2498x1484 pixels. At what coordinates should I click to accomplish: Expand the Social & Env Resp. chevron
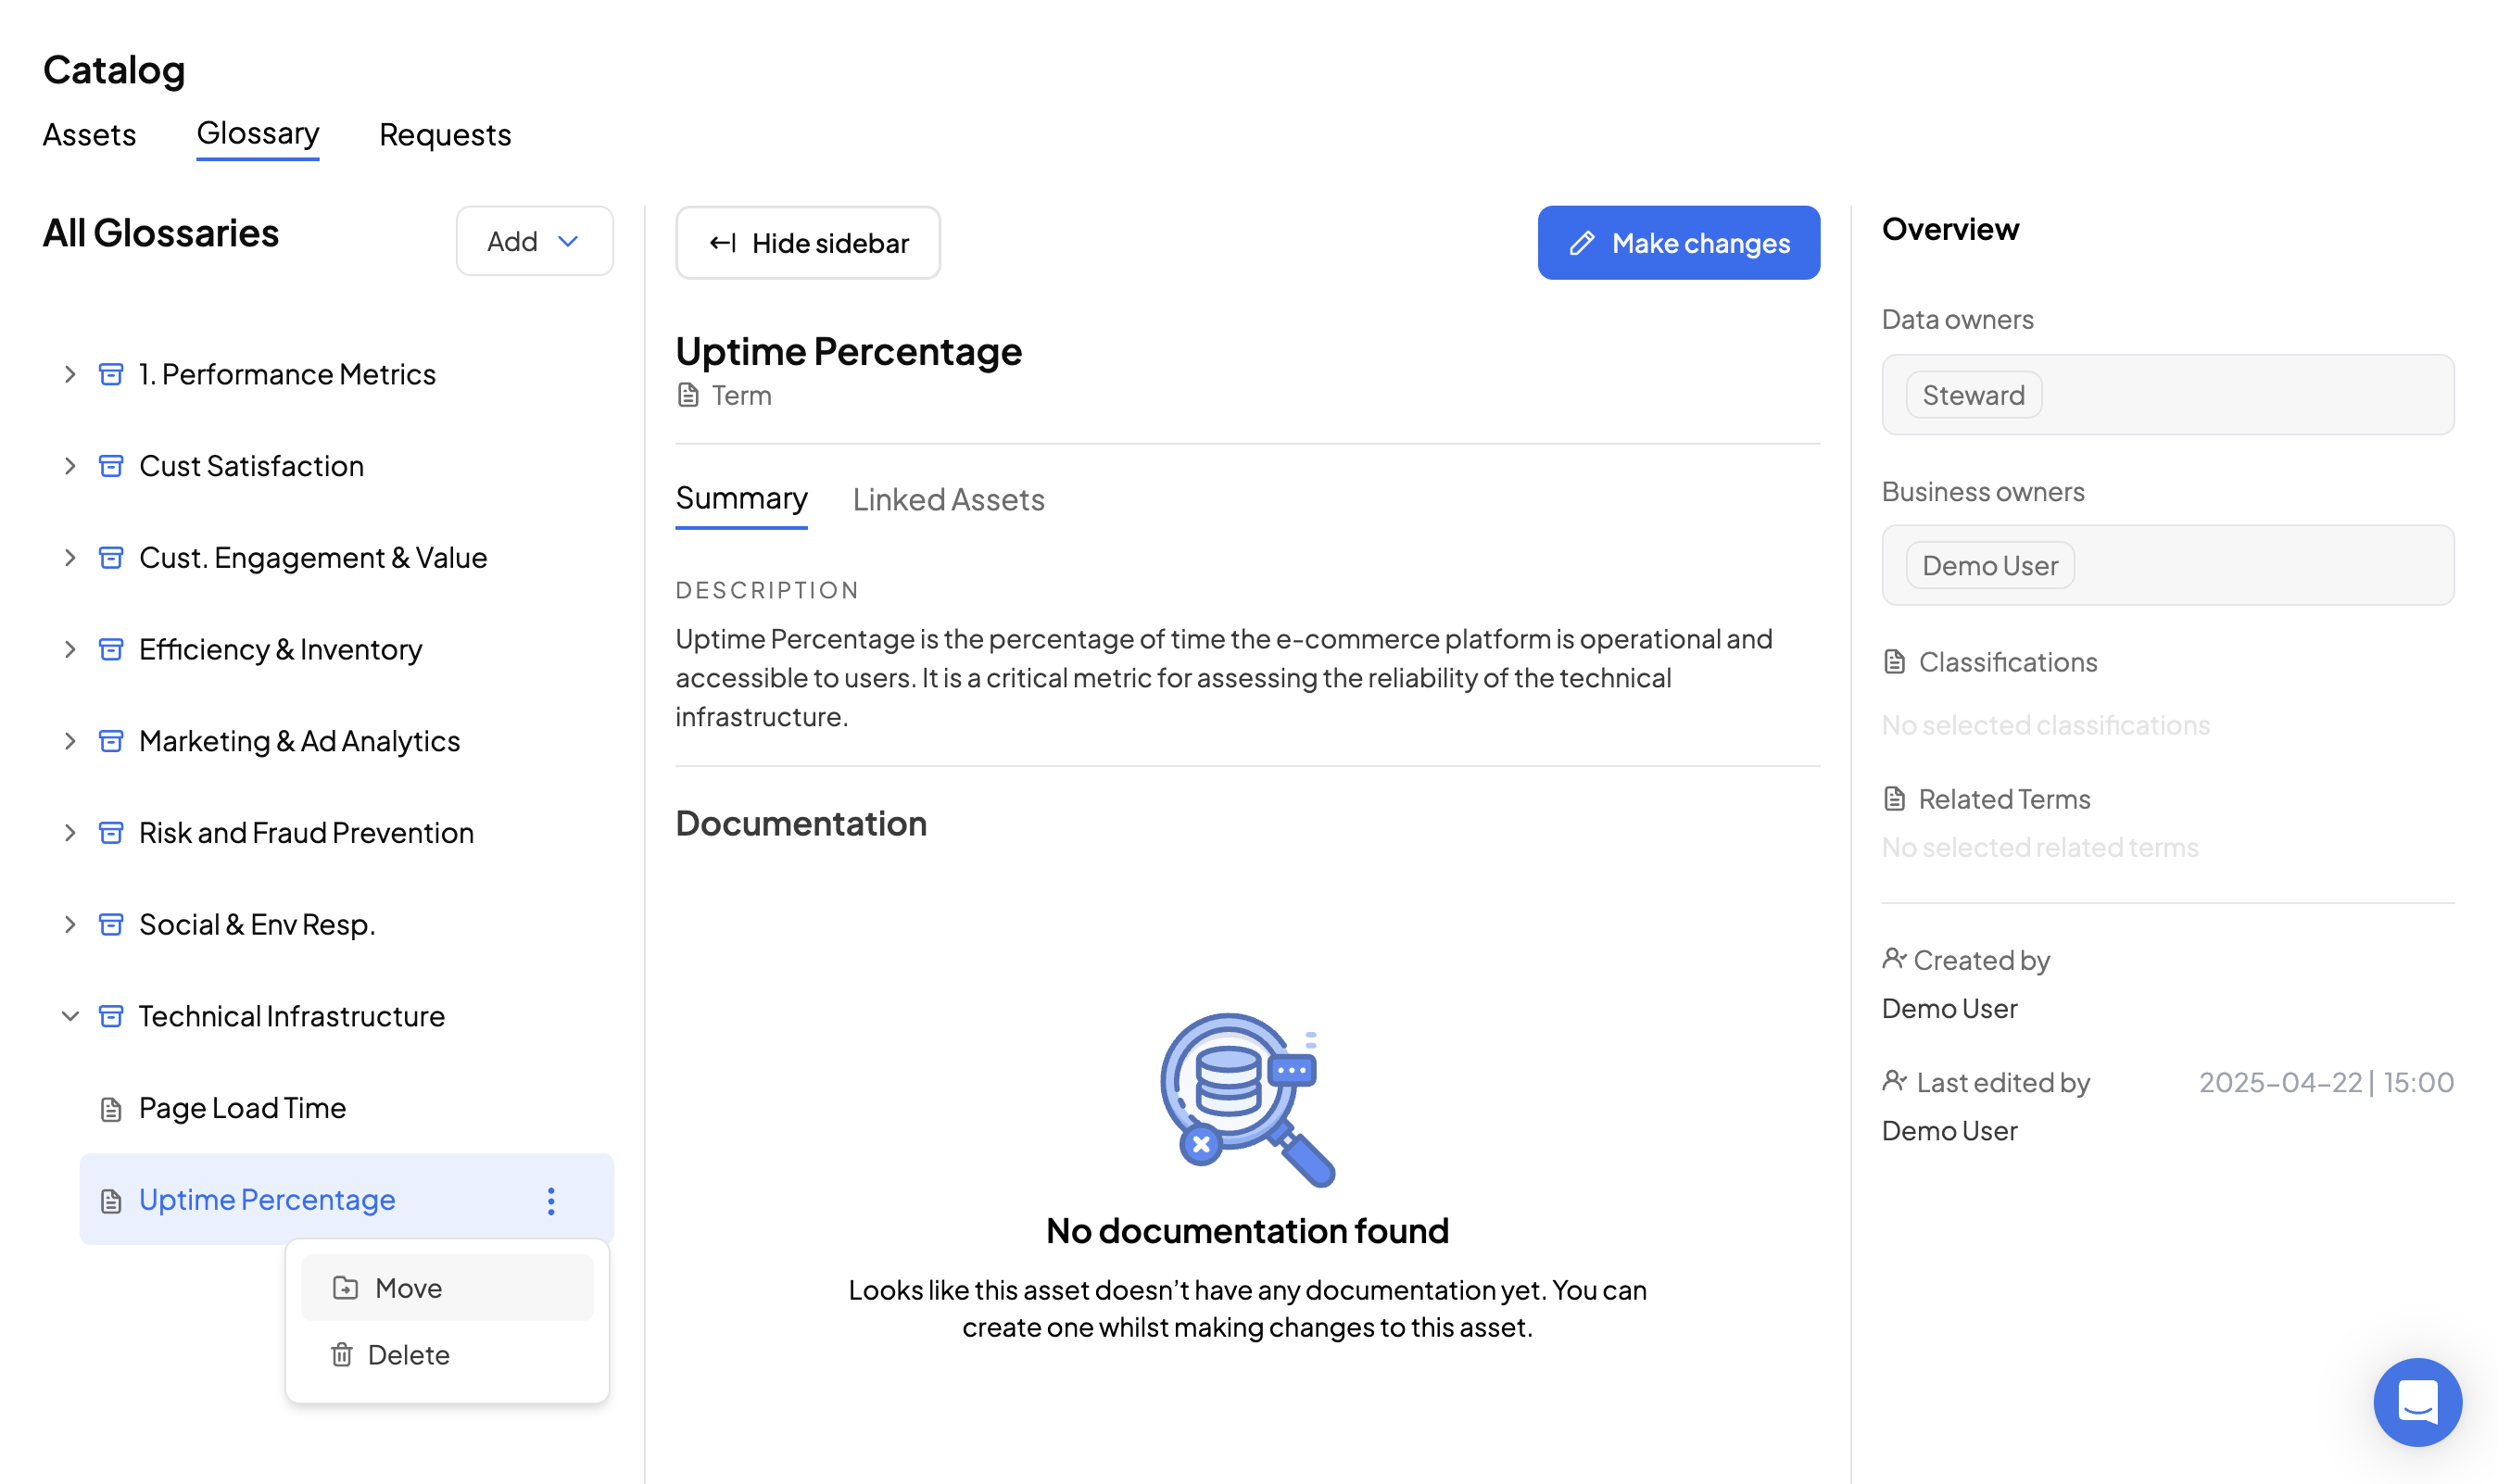tap(70, 924)
